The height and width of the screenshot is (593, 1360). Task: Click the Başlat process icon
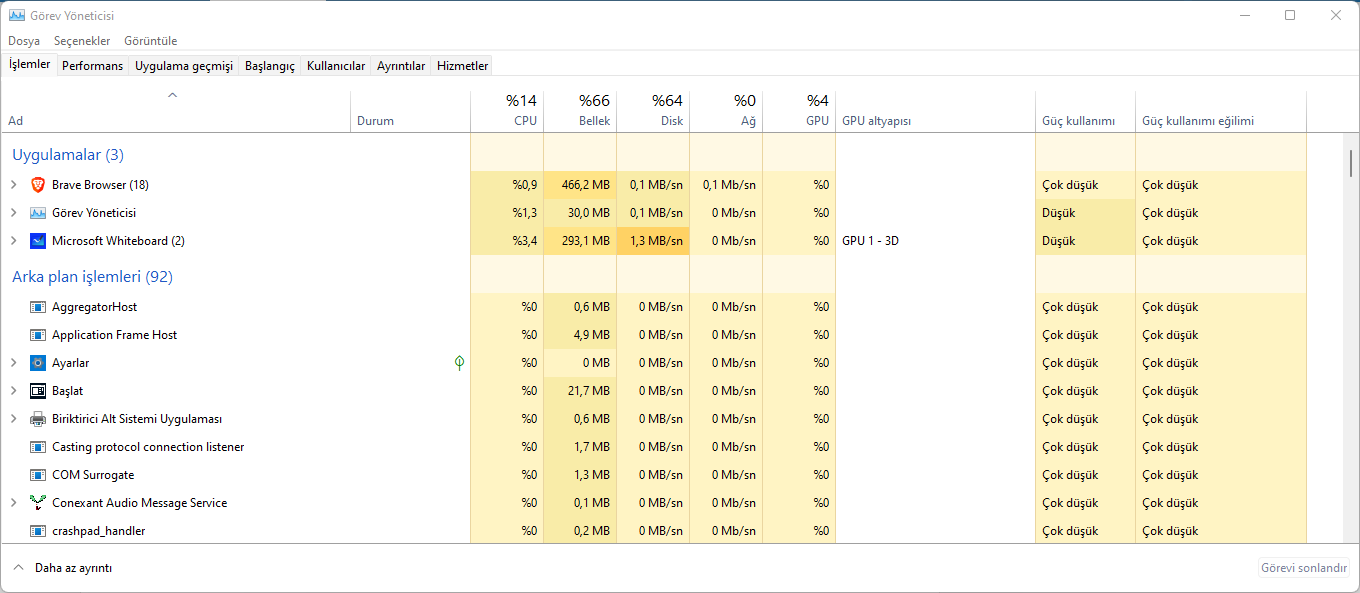[x=38, y=391]
